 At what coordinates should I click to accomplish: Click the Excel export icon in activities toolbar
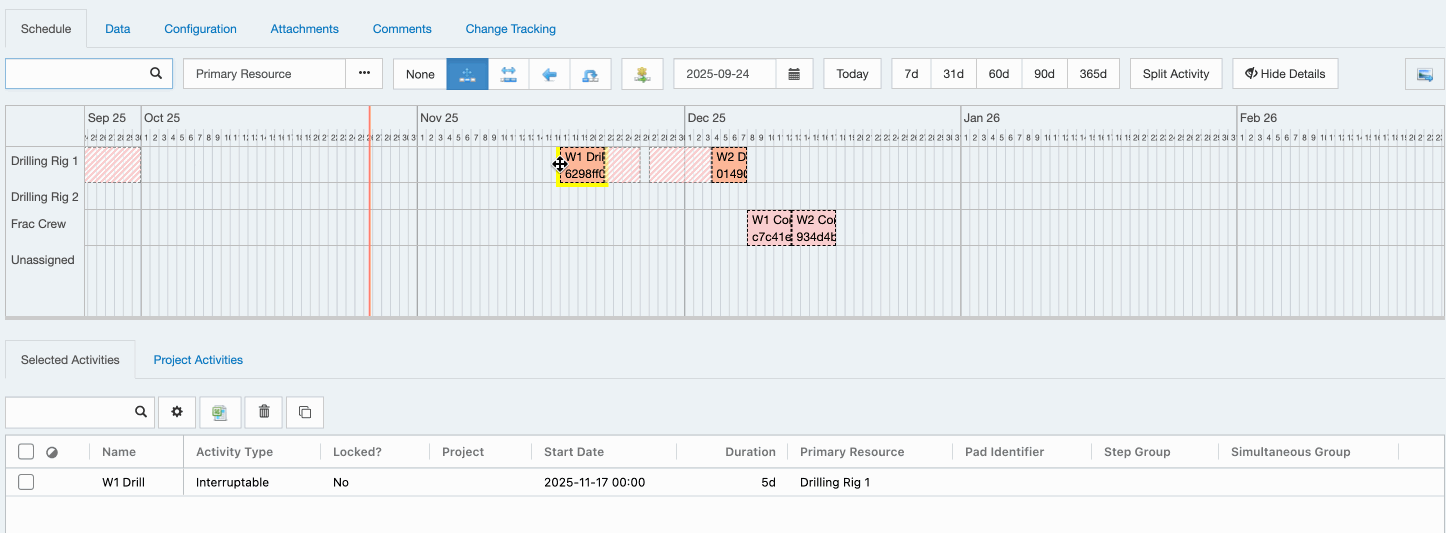pyautogui.click(x=219, y=412)
